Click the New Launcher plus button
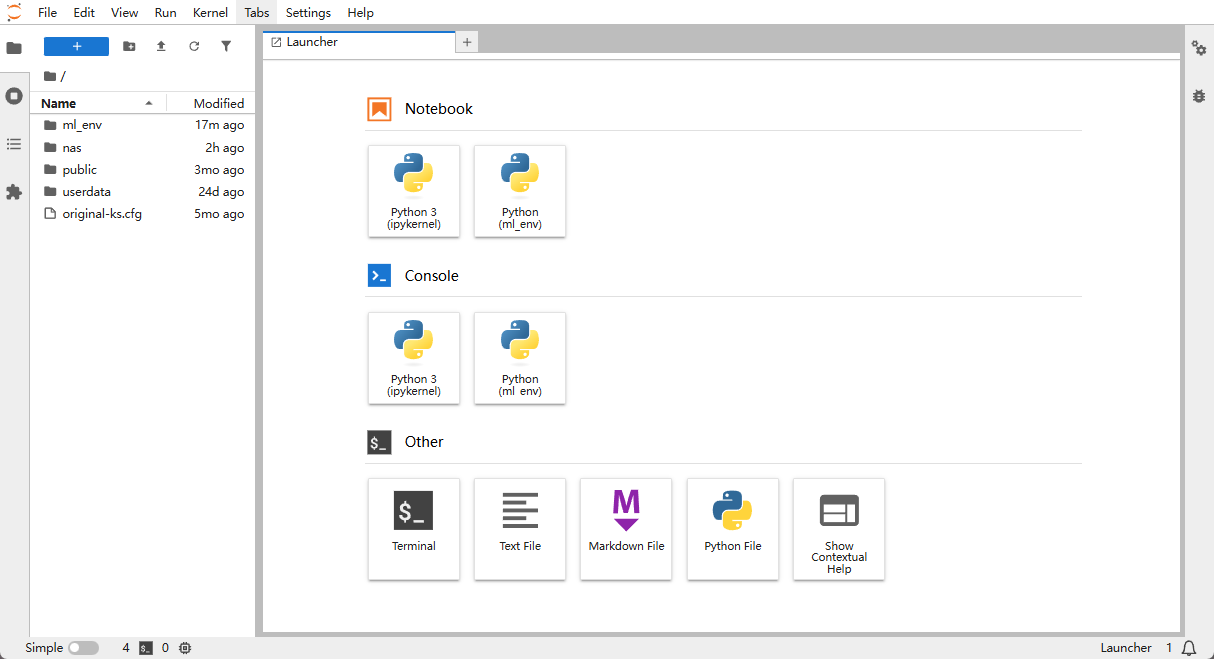Image resolution: width=1214 pixels, height=659 pixels. [77, 46]
